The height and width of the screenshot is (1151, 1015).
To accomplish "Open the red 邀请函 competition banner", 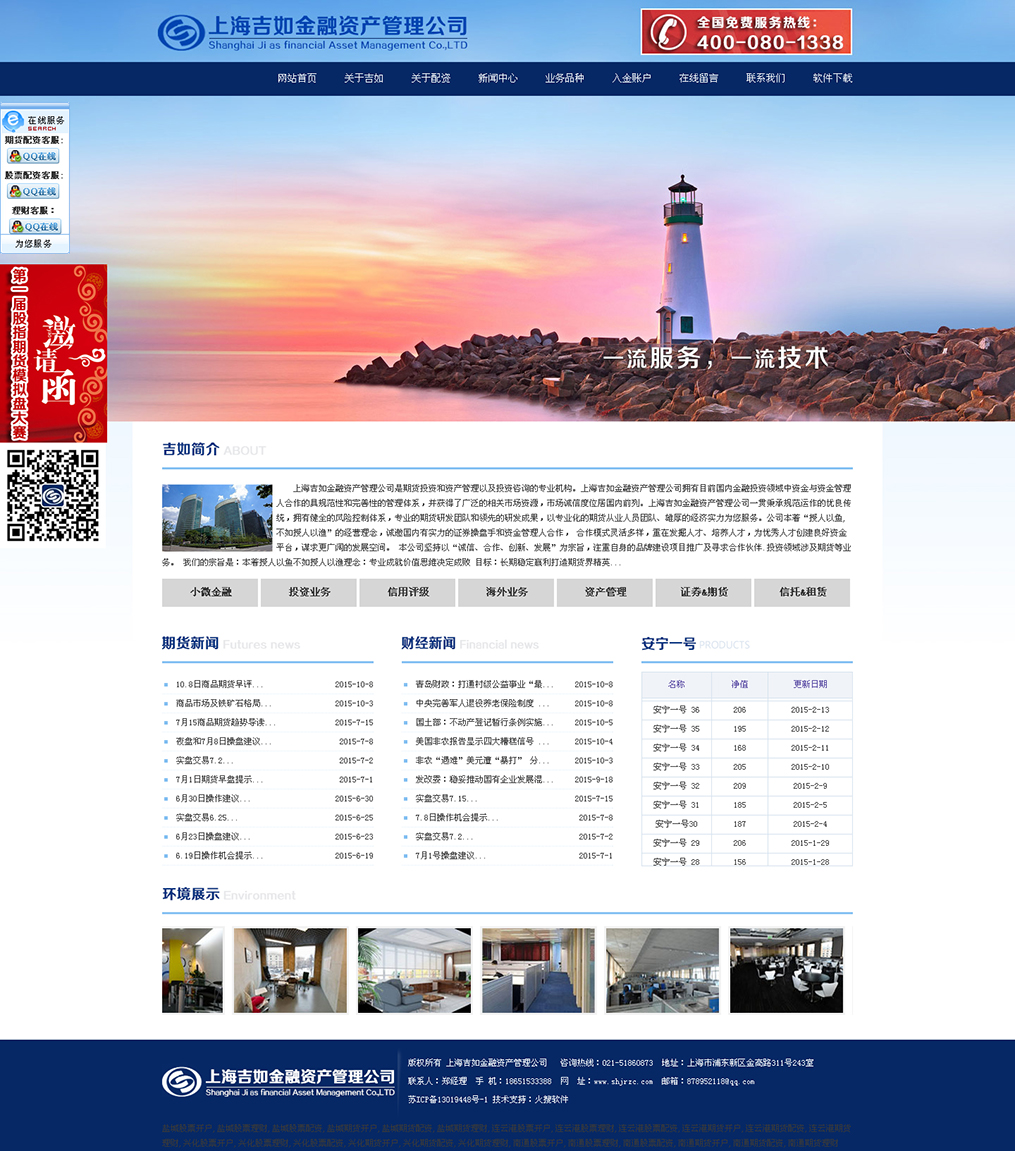I will 54,353.
